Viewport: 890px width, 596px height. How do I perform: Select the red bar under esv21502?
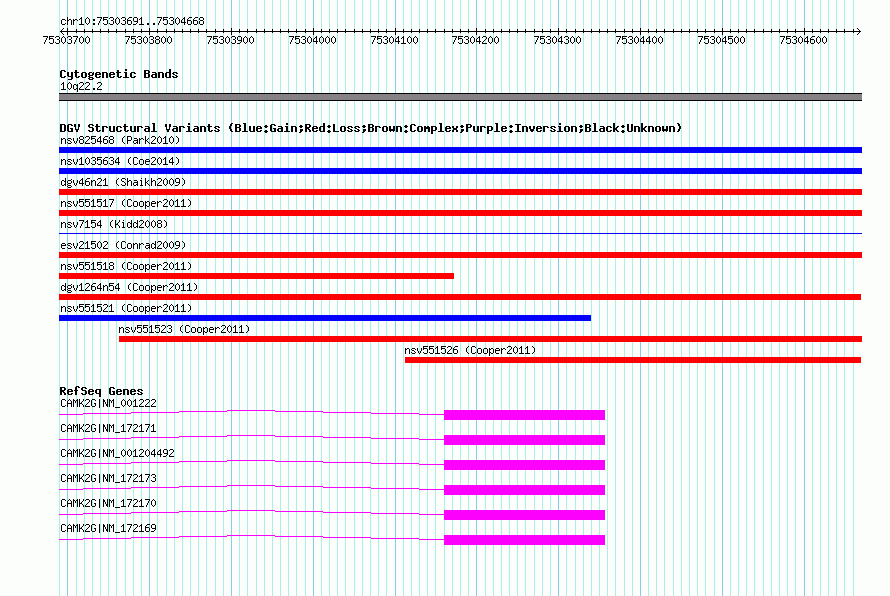460,255
